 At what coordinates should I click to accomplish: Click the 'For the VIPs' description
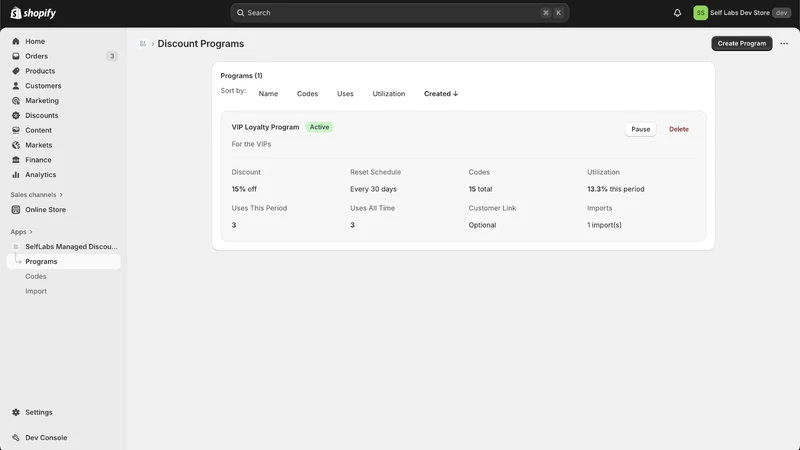click(x=251, y=144)
